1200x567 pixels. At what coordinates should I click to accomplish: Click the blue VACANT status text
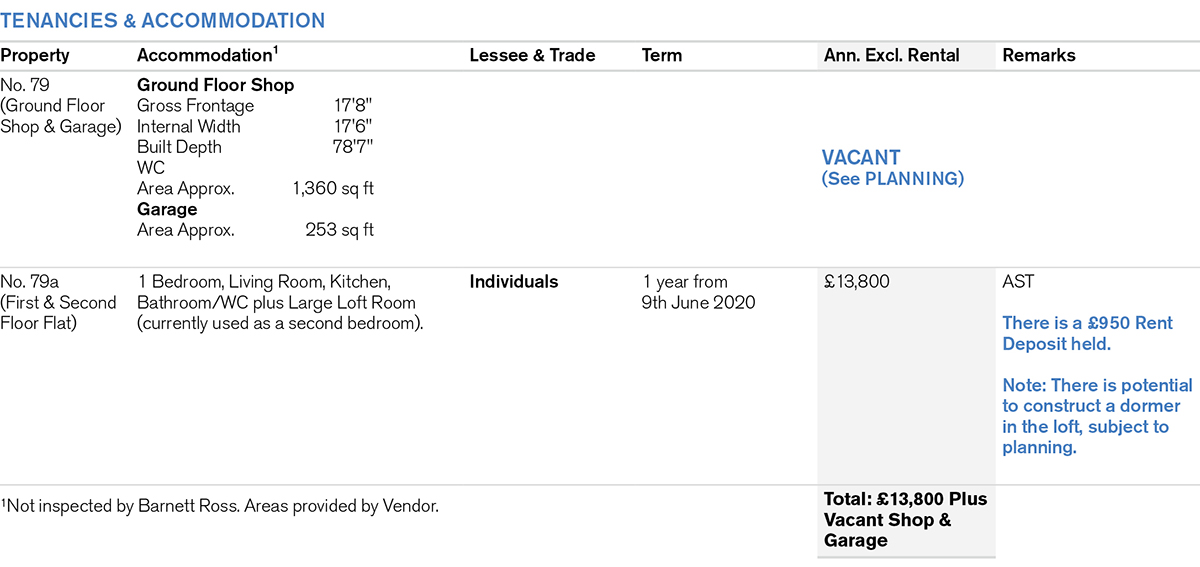pyautogui.click(x=861, y=158)
